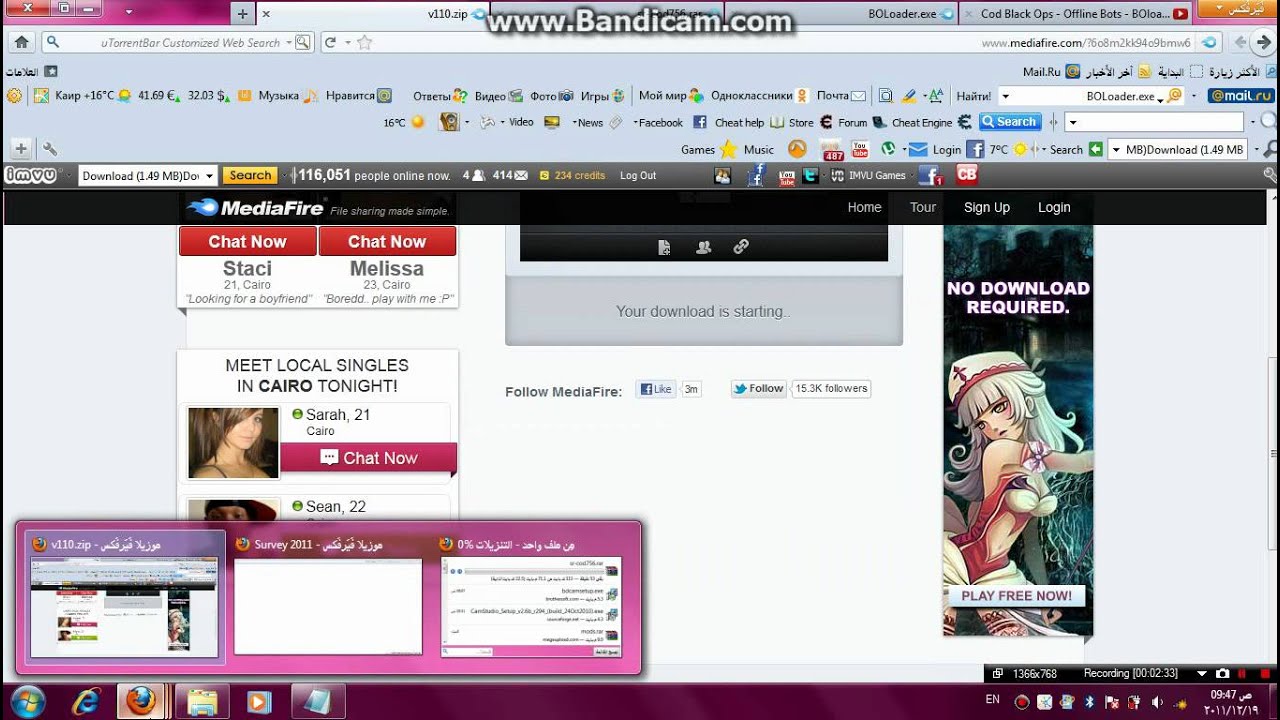Expand the history dropdown beside the reload button
Viewport: 1280px width, 720px height.
coord(348,42)
